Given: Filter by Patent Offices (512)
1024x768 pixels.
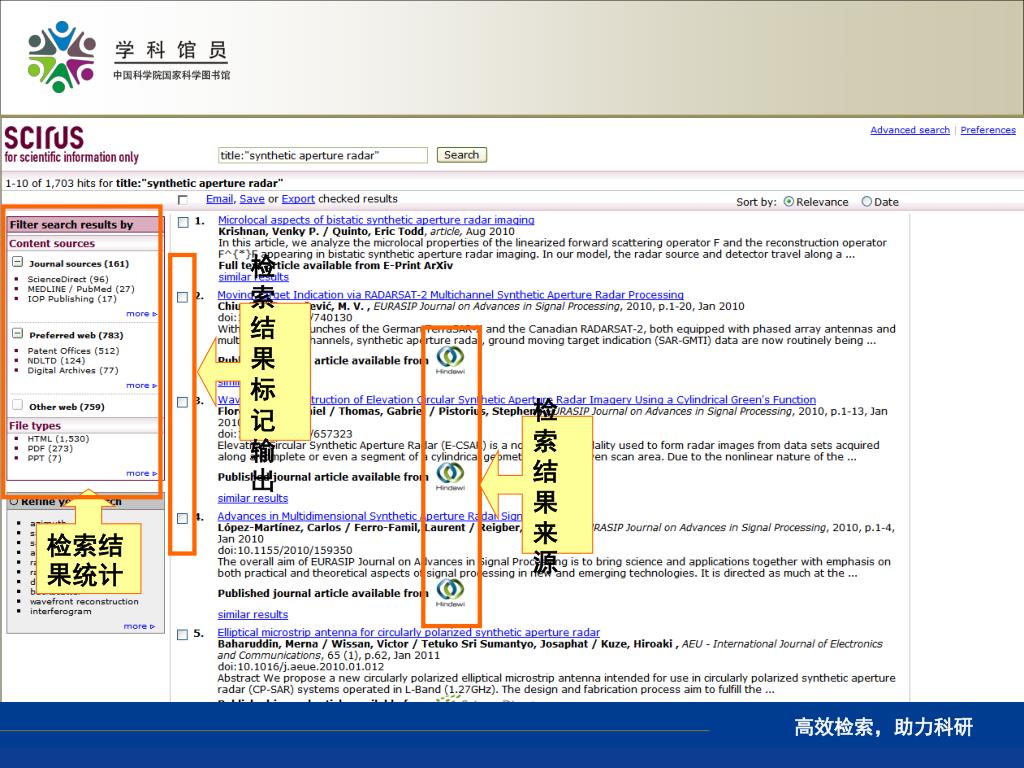Looking at the screenshot, I should click(x=73, y=351).
